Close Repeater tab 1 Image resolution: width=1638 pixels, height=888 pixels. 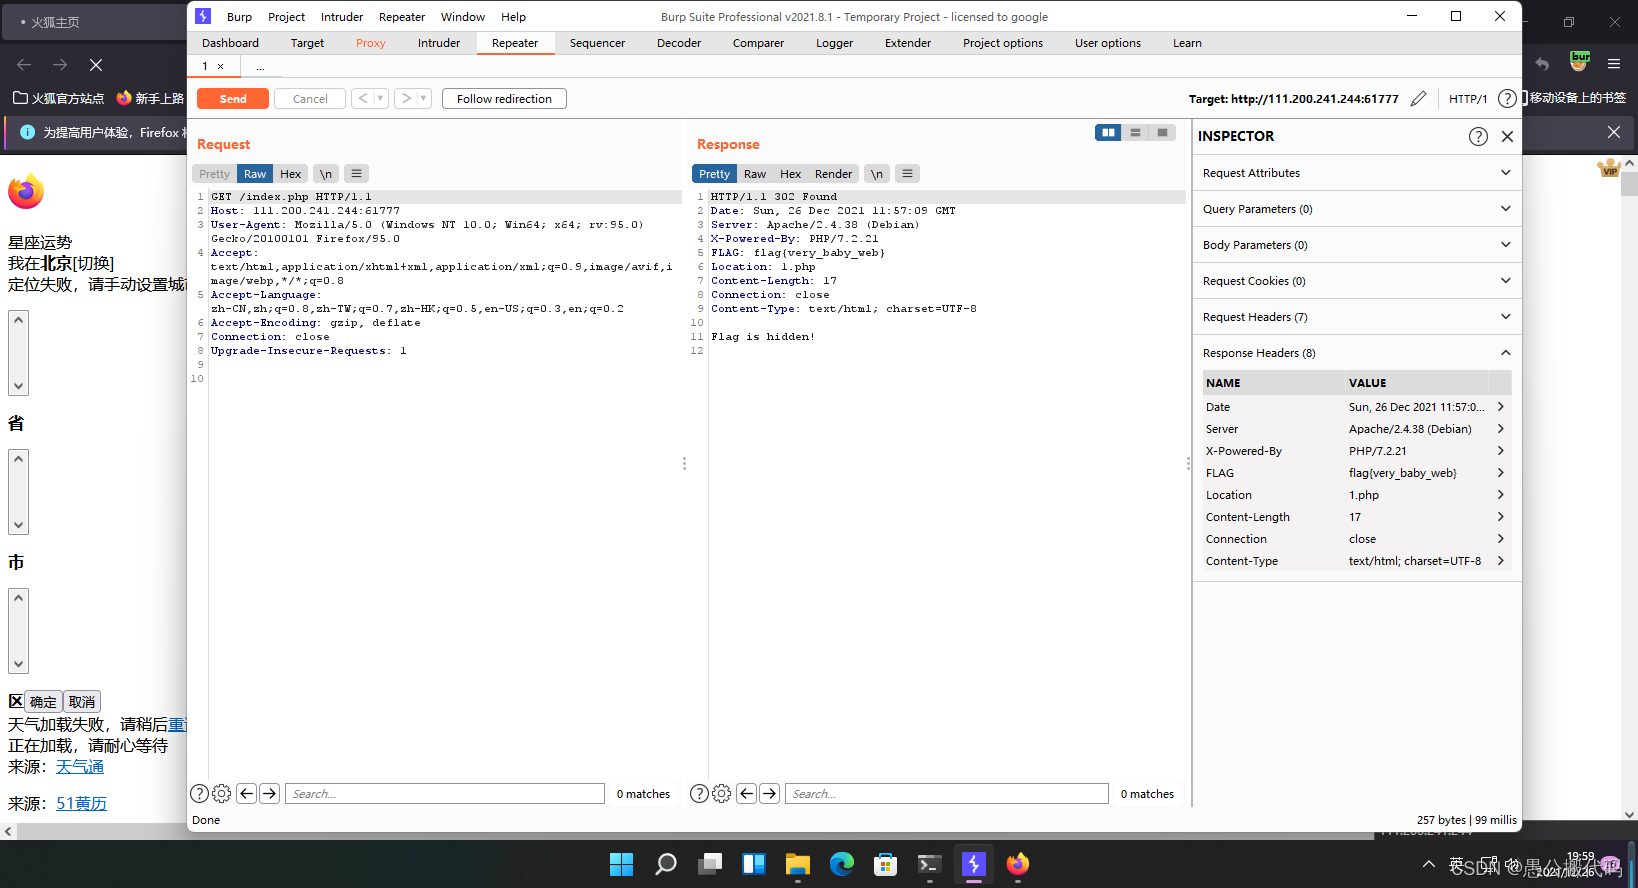221,66
